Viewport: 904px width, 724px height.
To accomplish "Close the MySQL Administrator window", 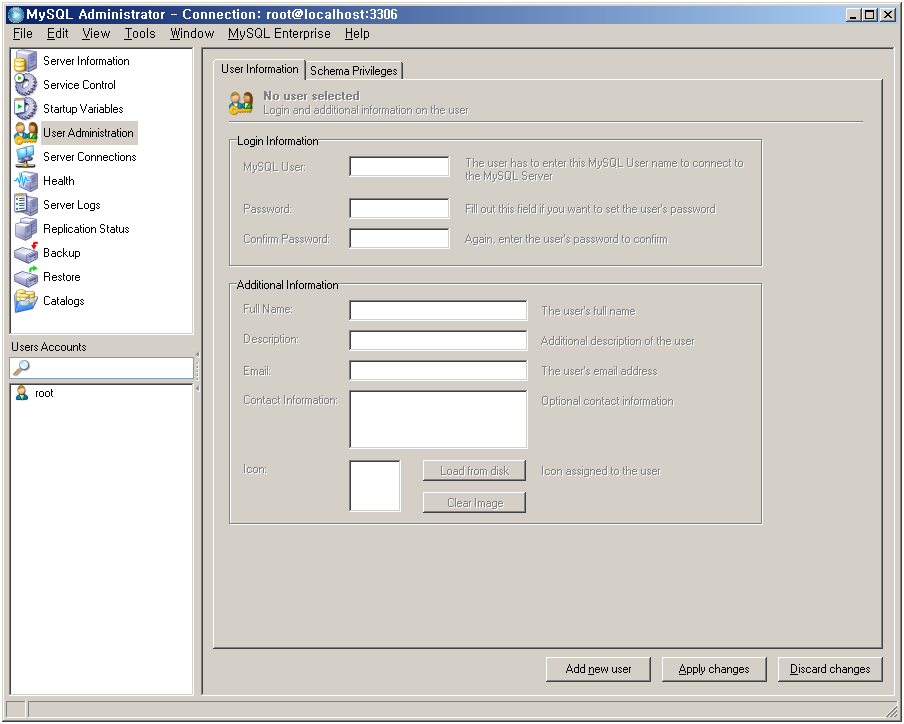I will (x=888, y=15).
